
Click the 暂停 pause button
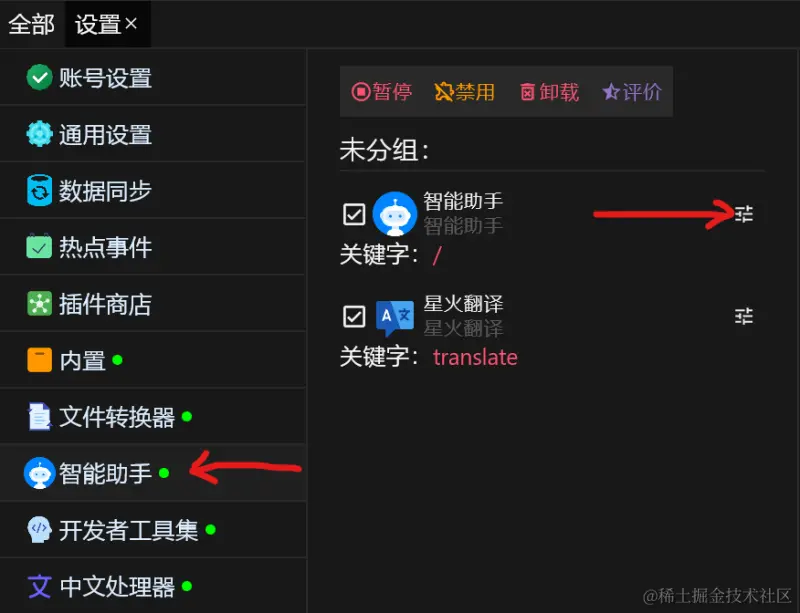[382, 92]
